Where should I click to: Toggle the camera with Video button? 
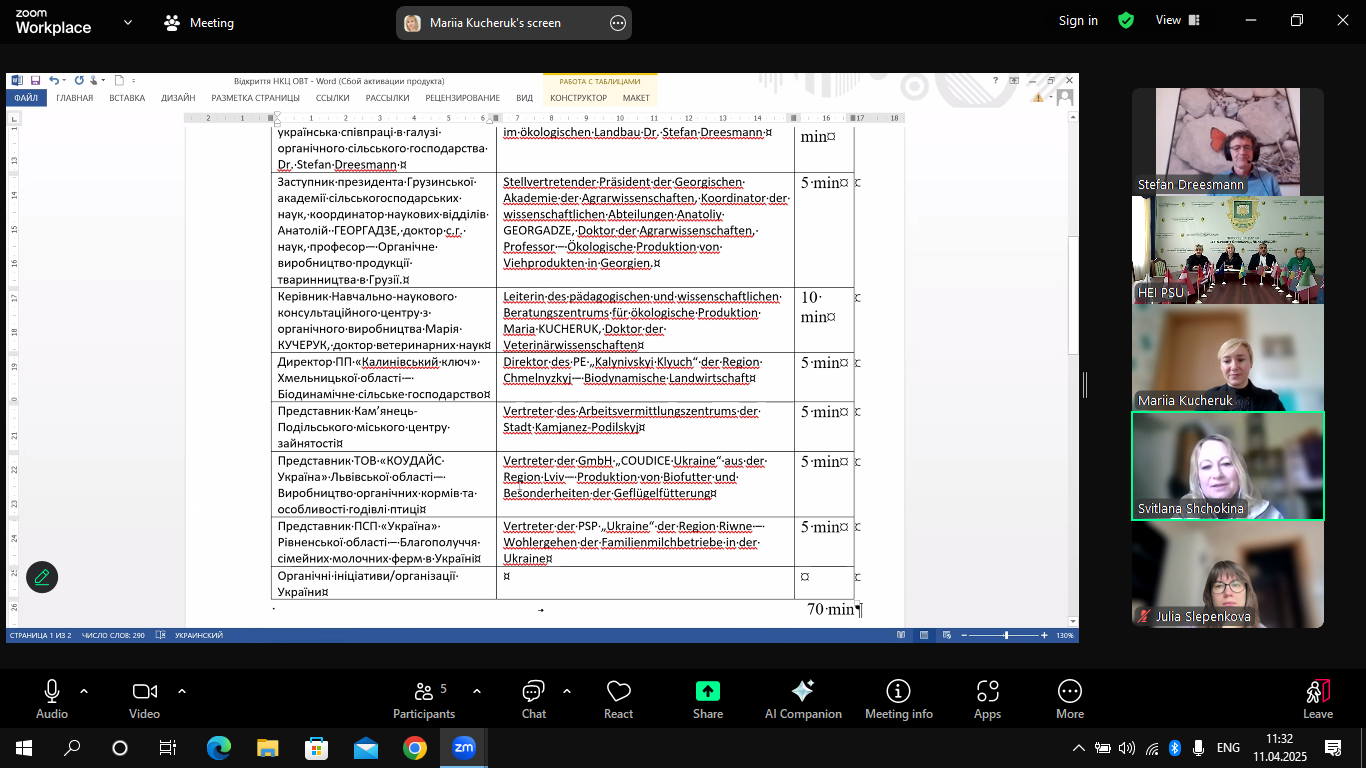point(145,692)
